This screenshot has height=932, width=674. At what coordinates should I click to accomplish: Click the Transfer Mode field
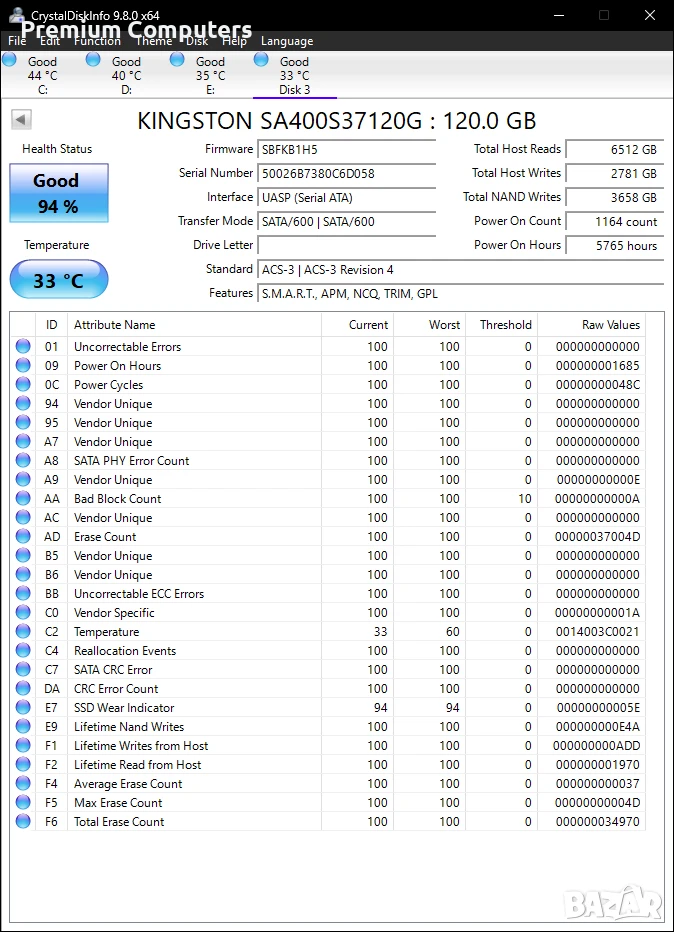[x=347, y=222]
